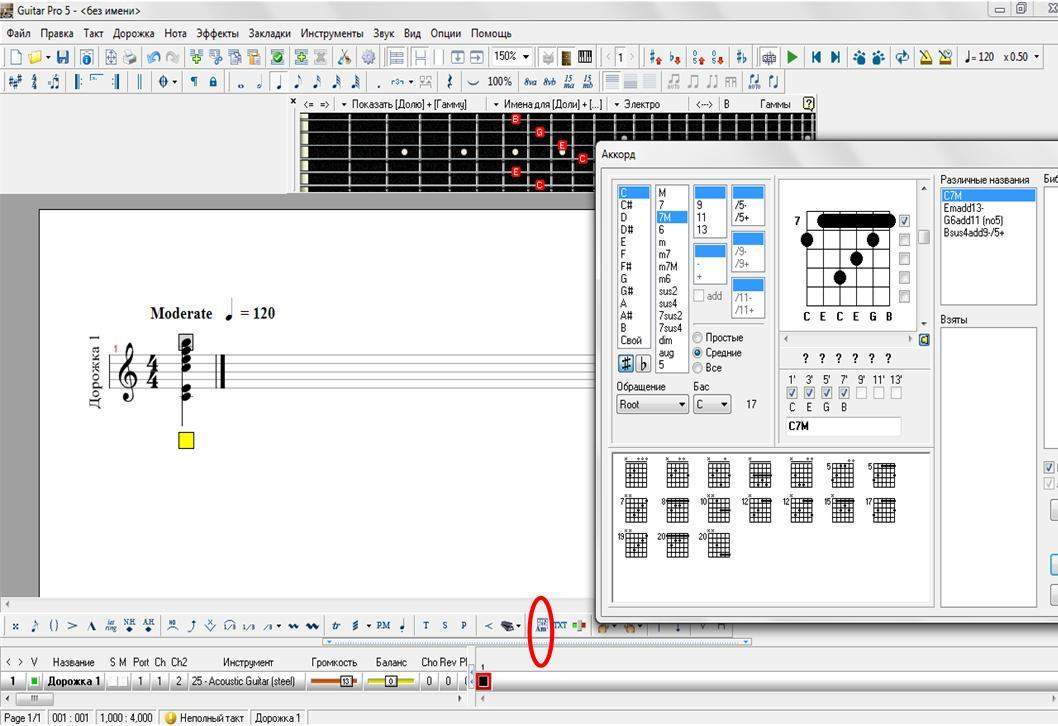1058x726 pixels.
Task: Open the 'Бас' bass note dropdown
Action: tap(712, 404)
